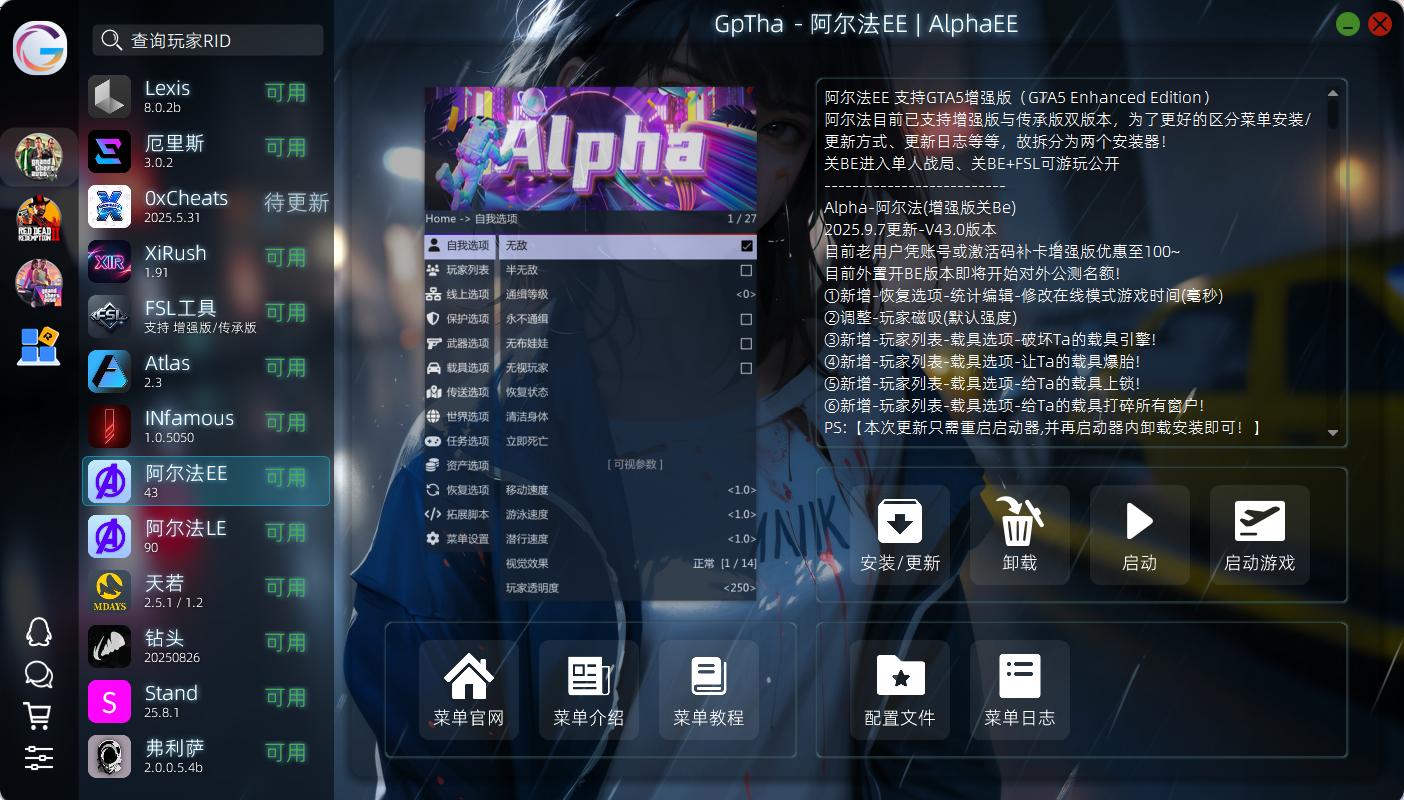Screen dimensions: 1404x800
Task: Enable the 半无敌 checkbox
Action: coord(746,270)
